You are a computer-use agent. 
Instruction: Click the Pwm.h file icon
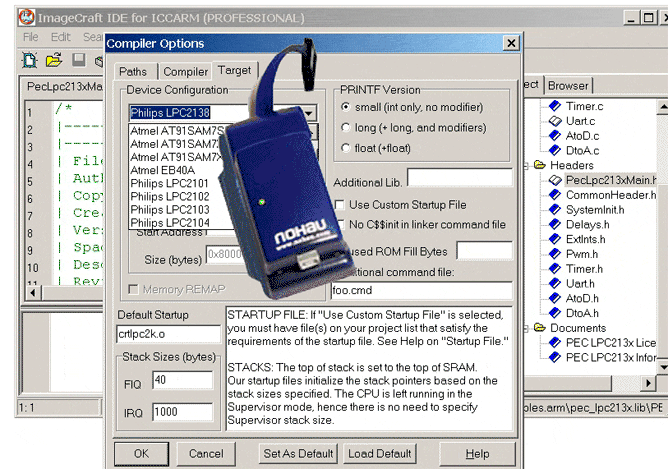555,254
